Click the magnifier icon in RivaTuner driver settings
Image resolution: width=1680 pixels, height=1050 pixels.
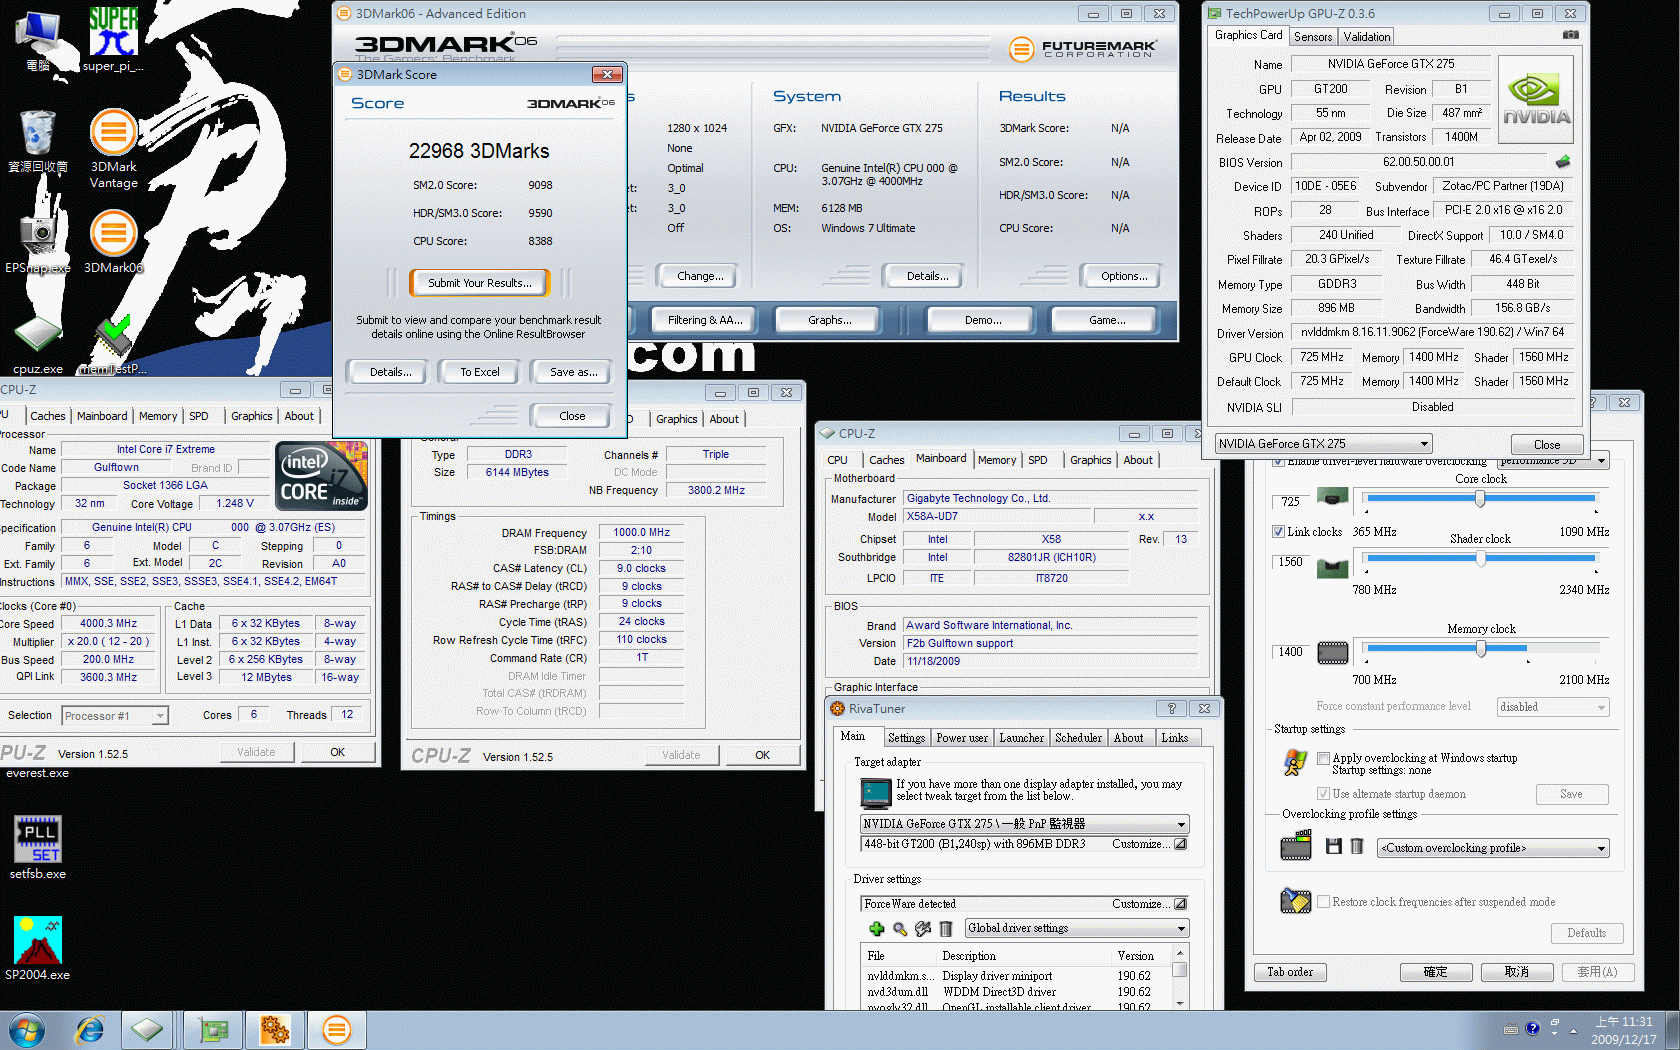coord(900,929)
